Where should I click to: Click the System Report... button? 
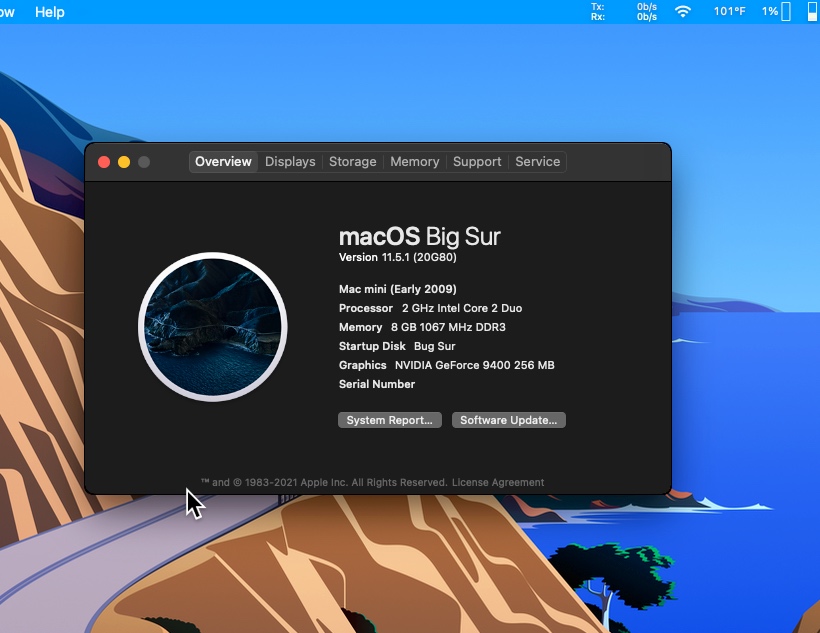tap(390, 420)
